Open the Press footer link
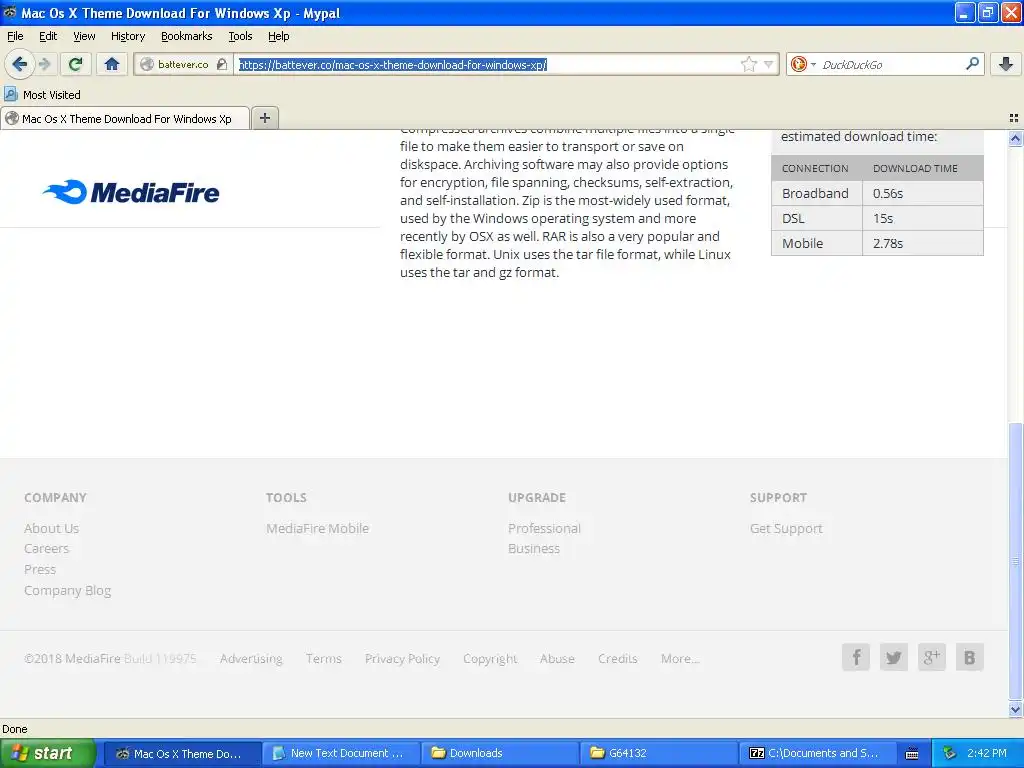This screenshot has width=1024, height=768. tap(40, 569)
